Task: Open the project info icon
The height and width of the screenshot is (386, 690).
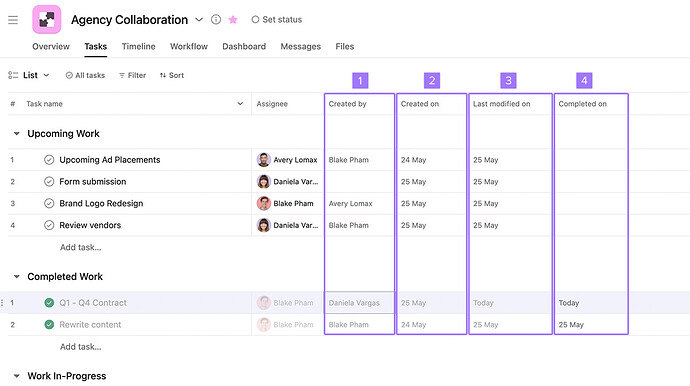Action: click(x=216, y=19)
